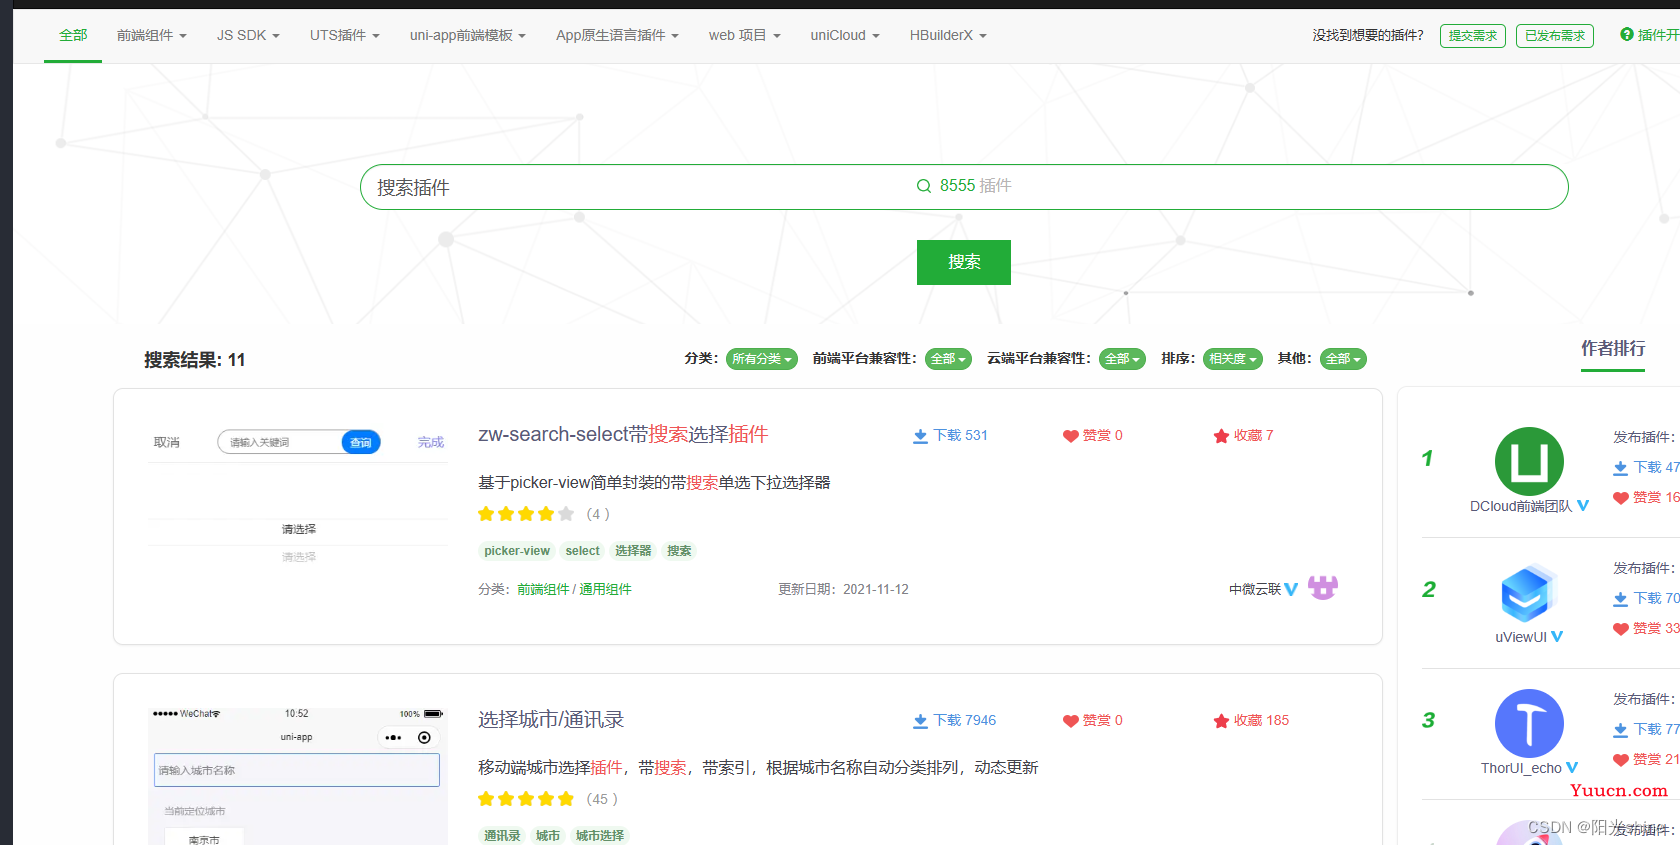Click the V badge beside uViewUI
Viewport: 1680px width, 845px height.
point(1557,637)
